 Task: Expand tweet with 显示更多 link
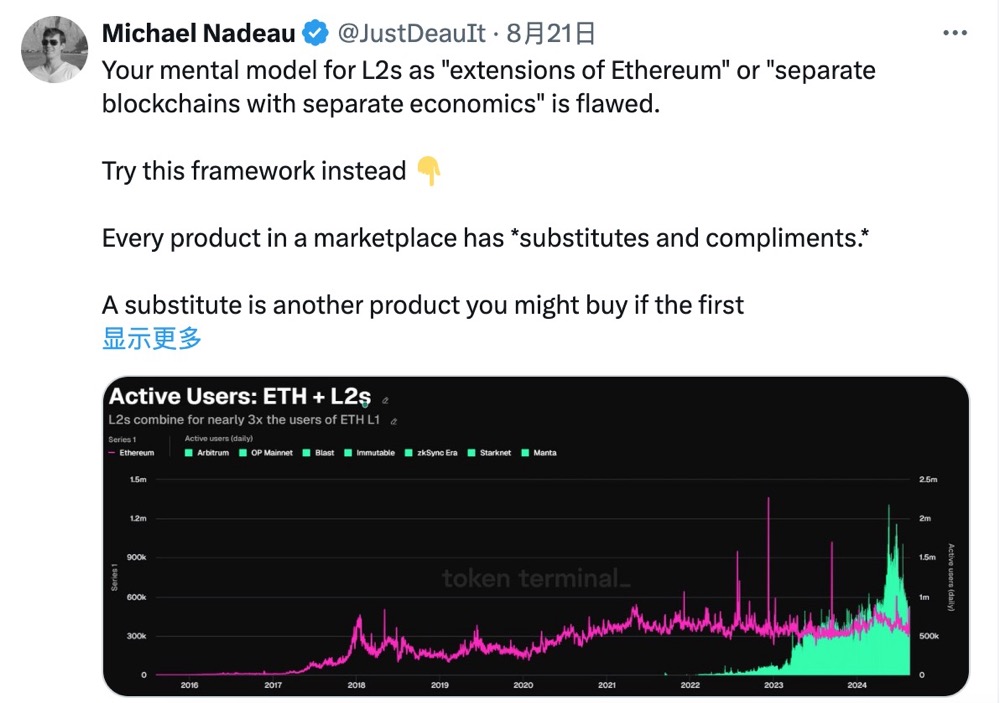coord(152,338)
